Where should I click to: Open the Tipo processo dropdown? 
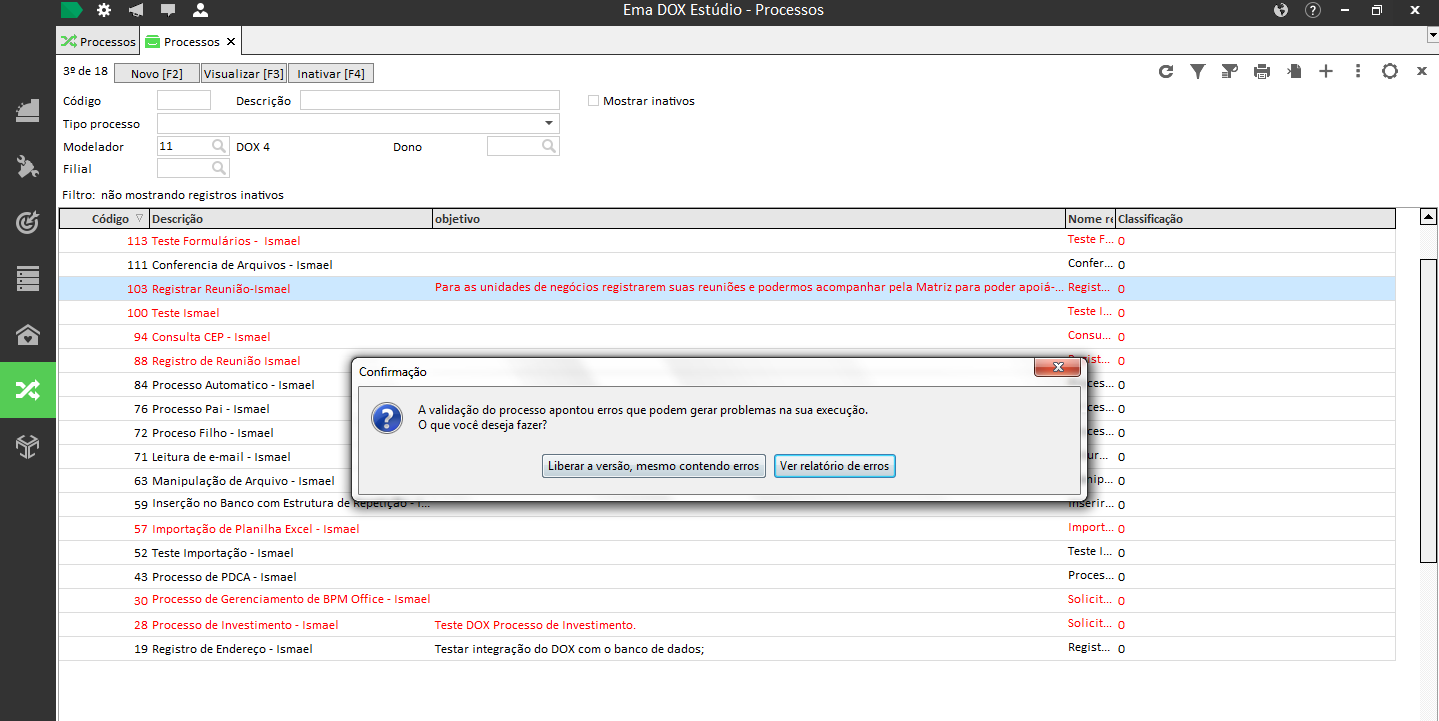(549, 123)
